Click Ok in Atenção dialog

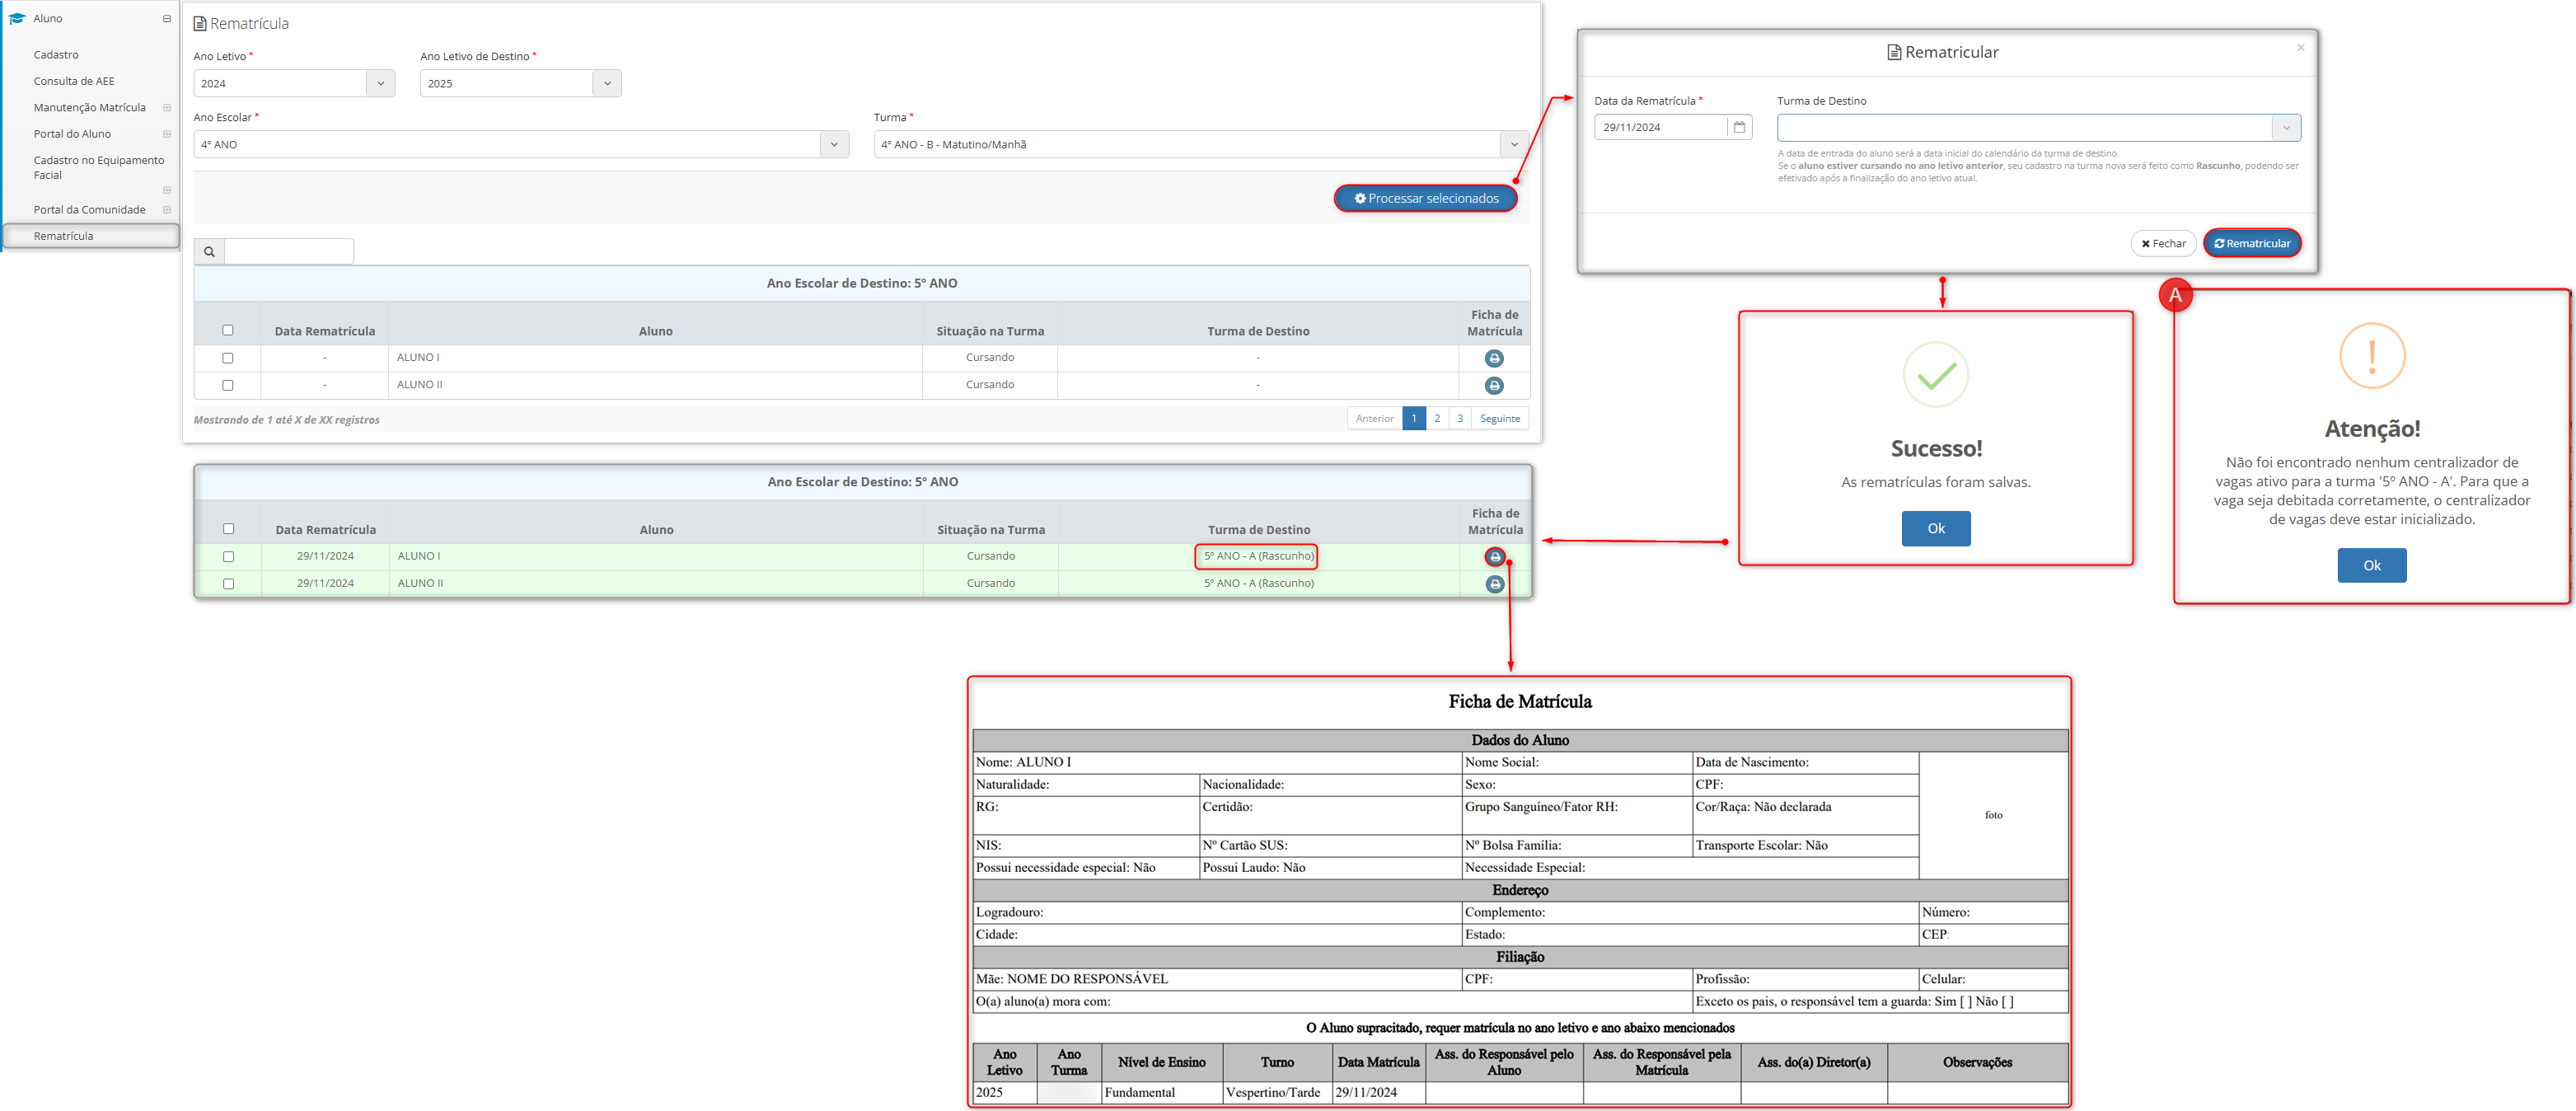pyautogui.click(x=2372, y=565)
